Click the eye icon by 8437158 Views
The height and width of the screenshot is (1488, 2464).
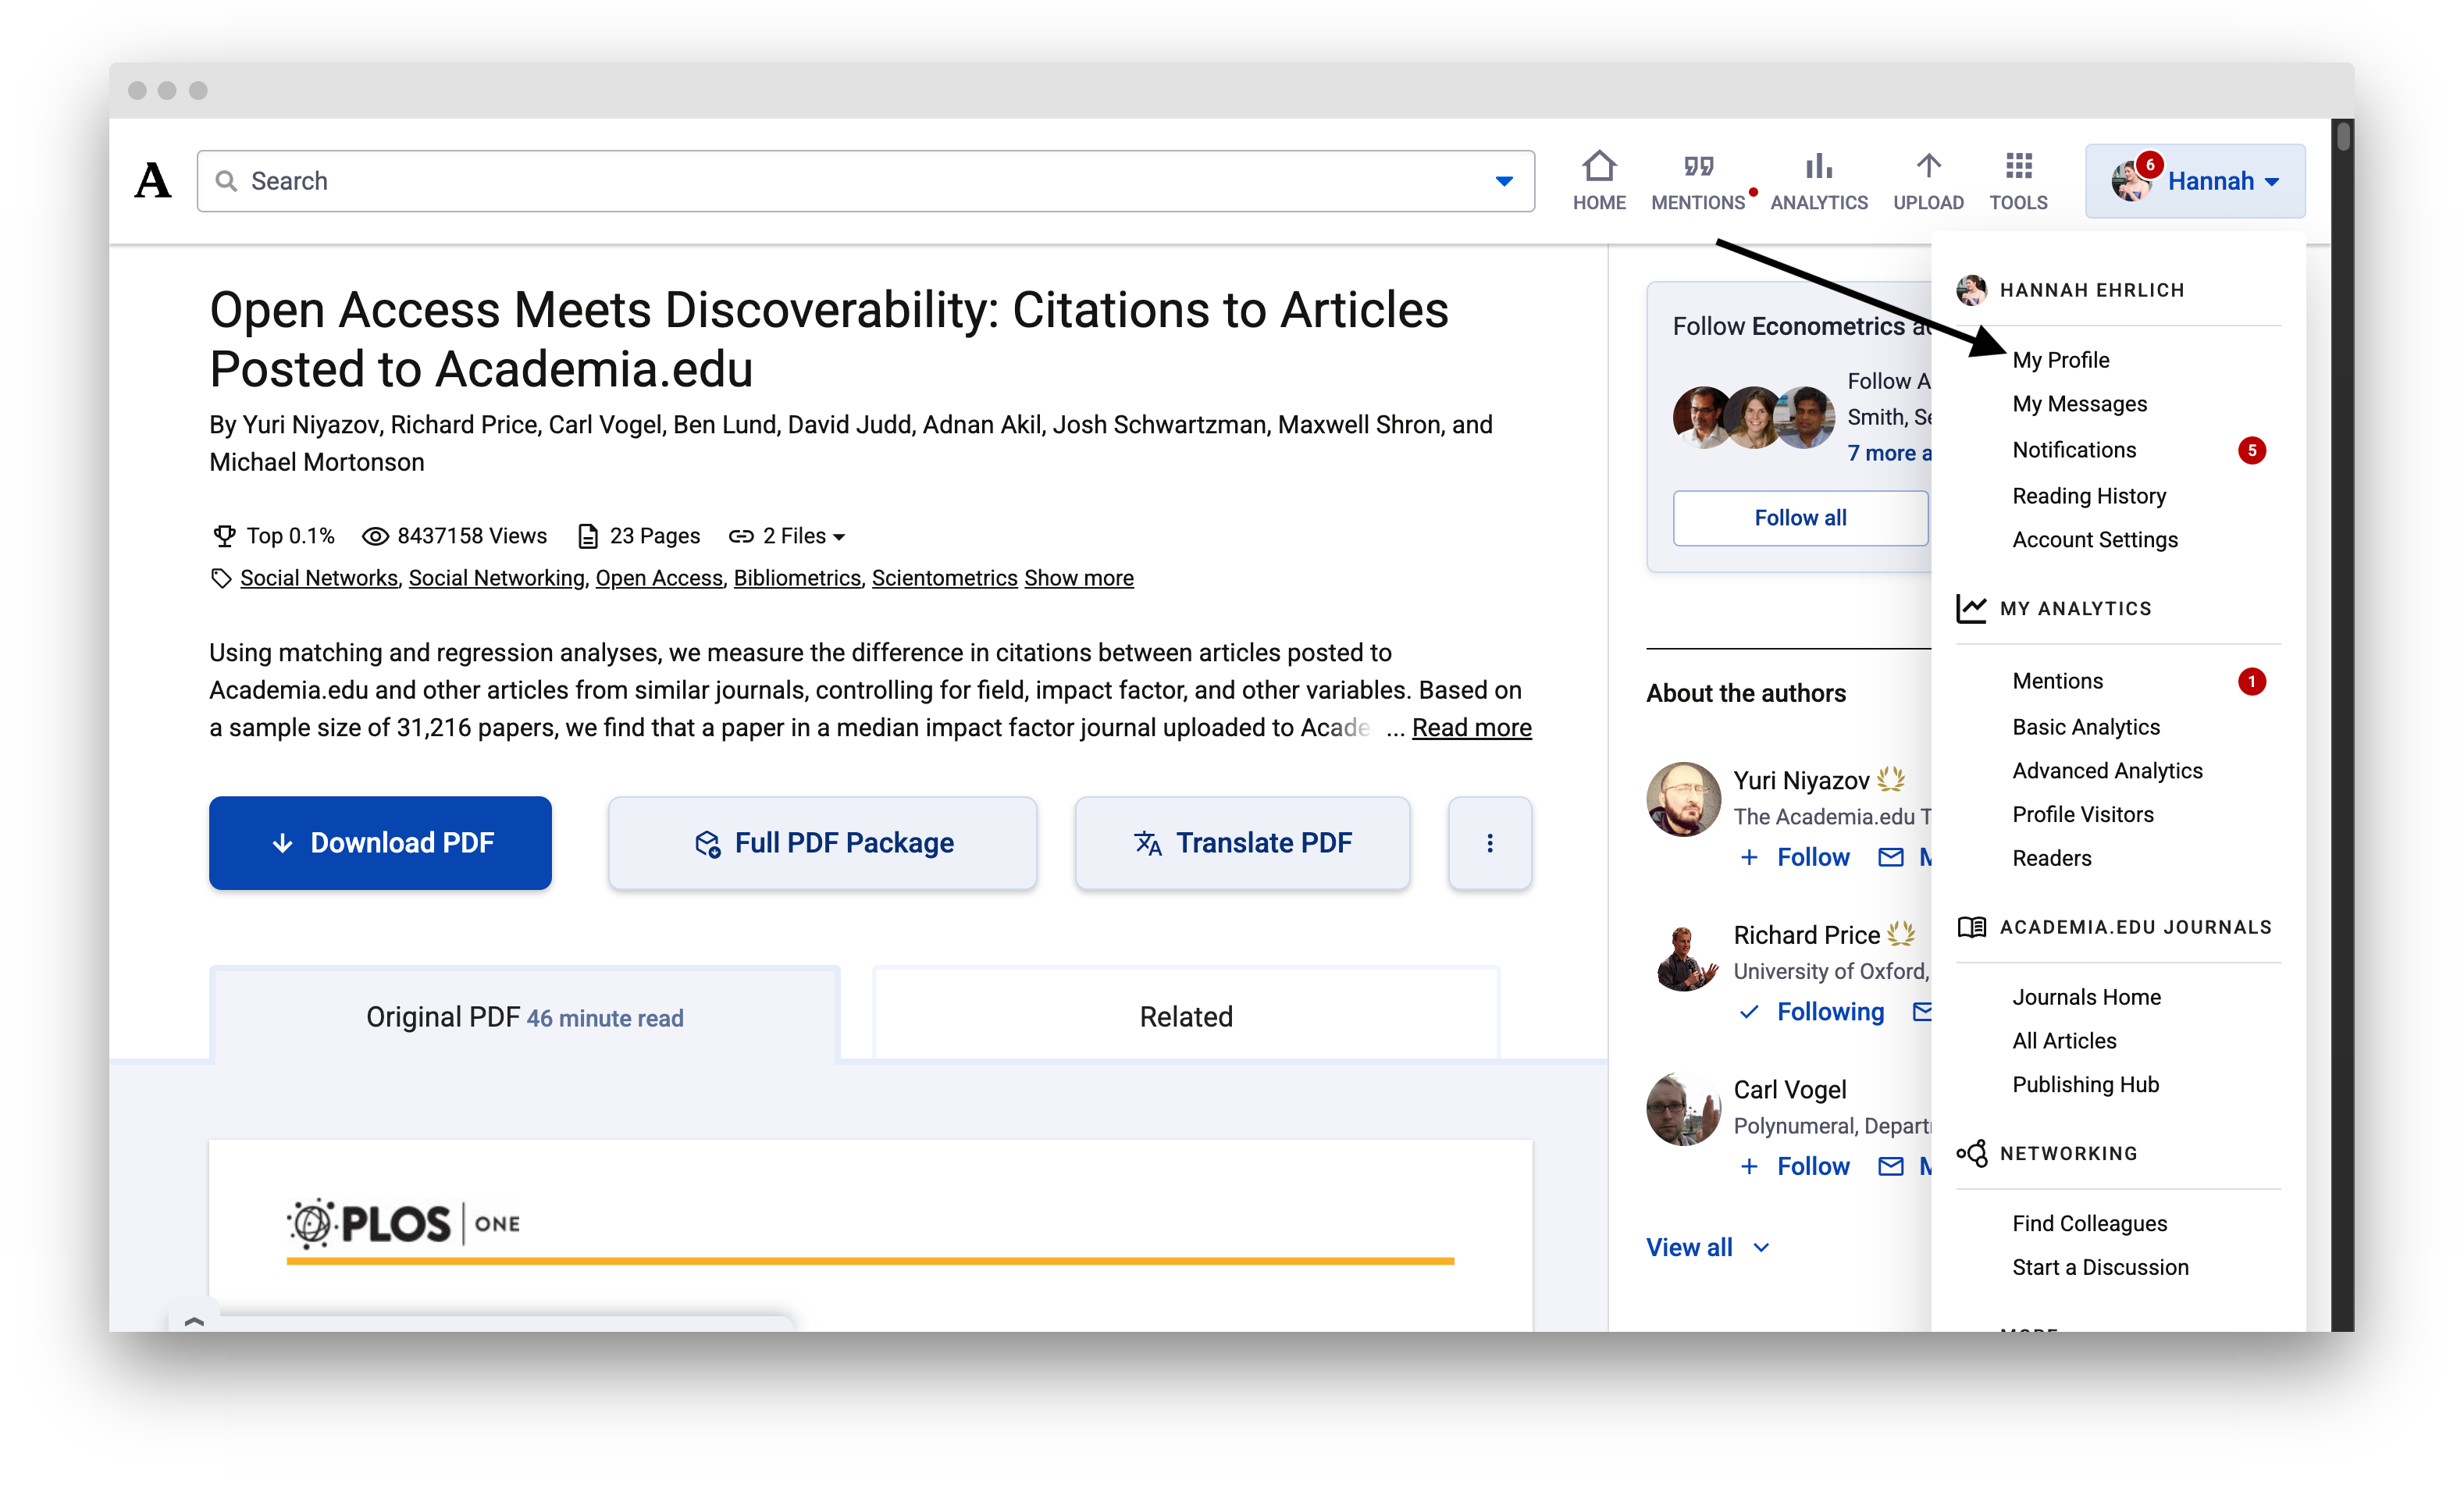[x=375, y=536]
